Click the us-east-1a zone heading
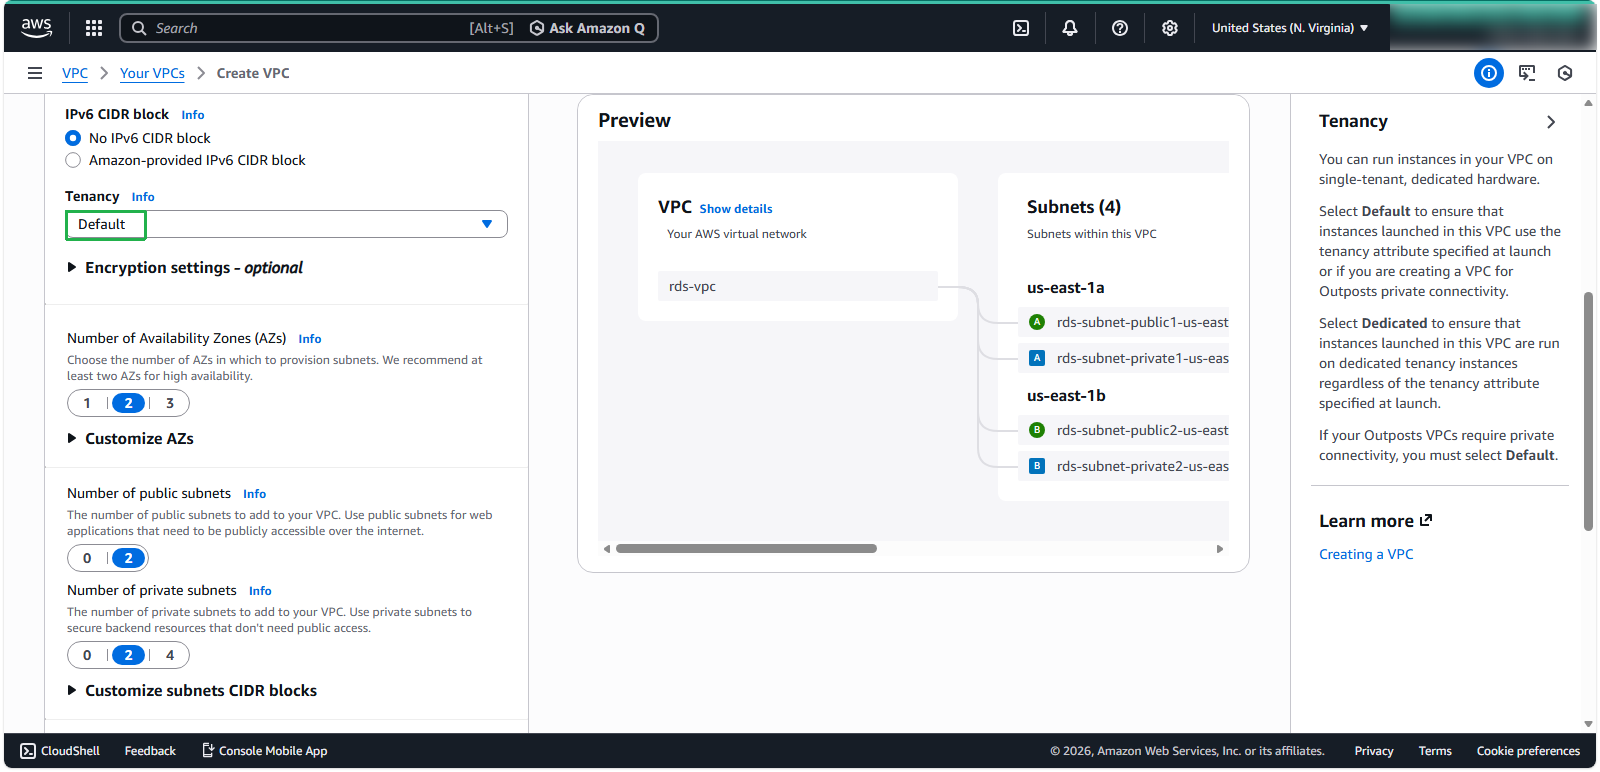This screenshot has width=1600, height=772. click(1066, 288)
